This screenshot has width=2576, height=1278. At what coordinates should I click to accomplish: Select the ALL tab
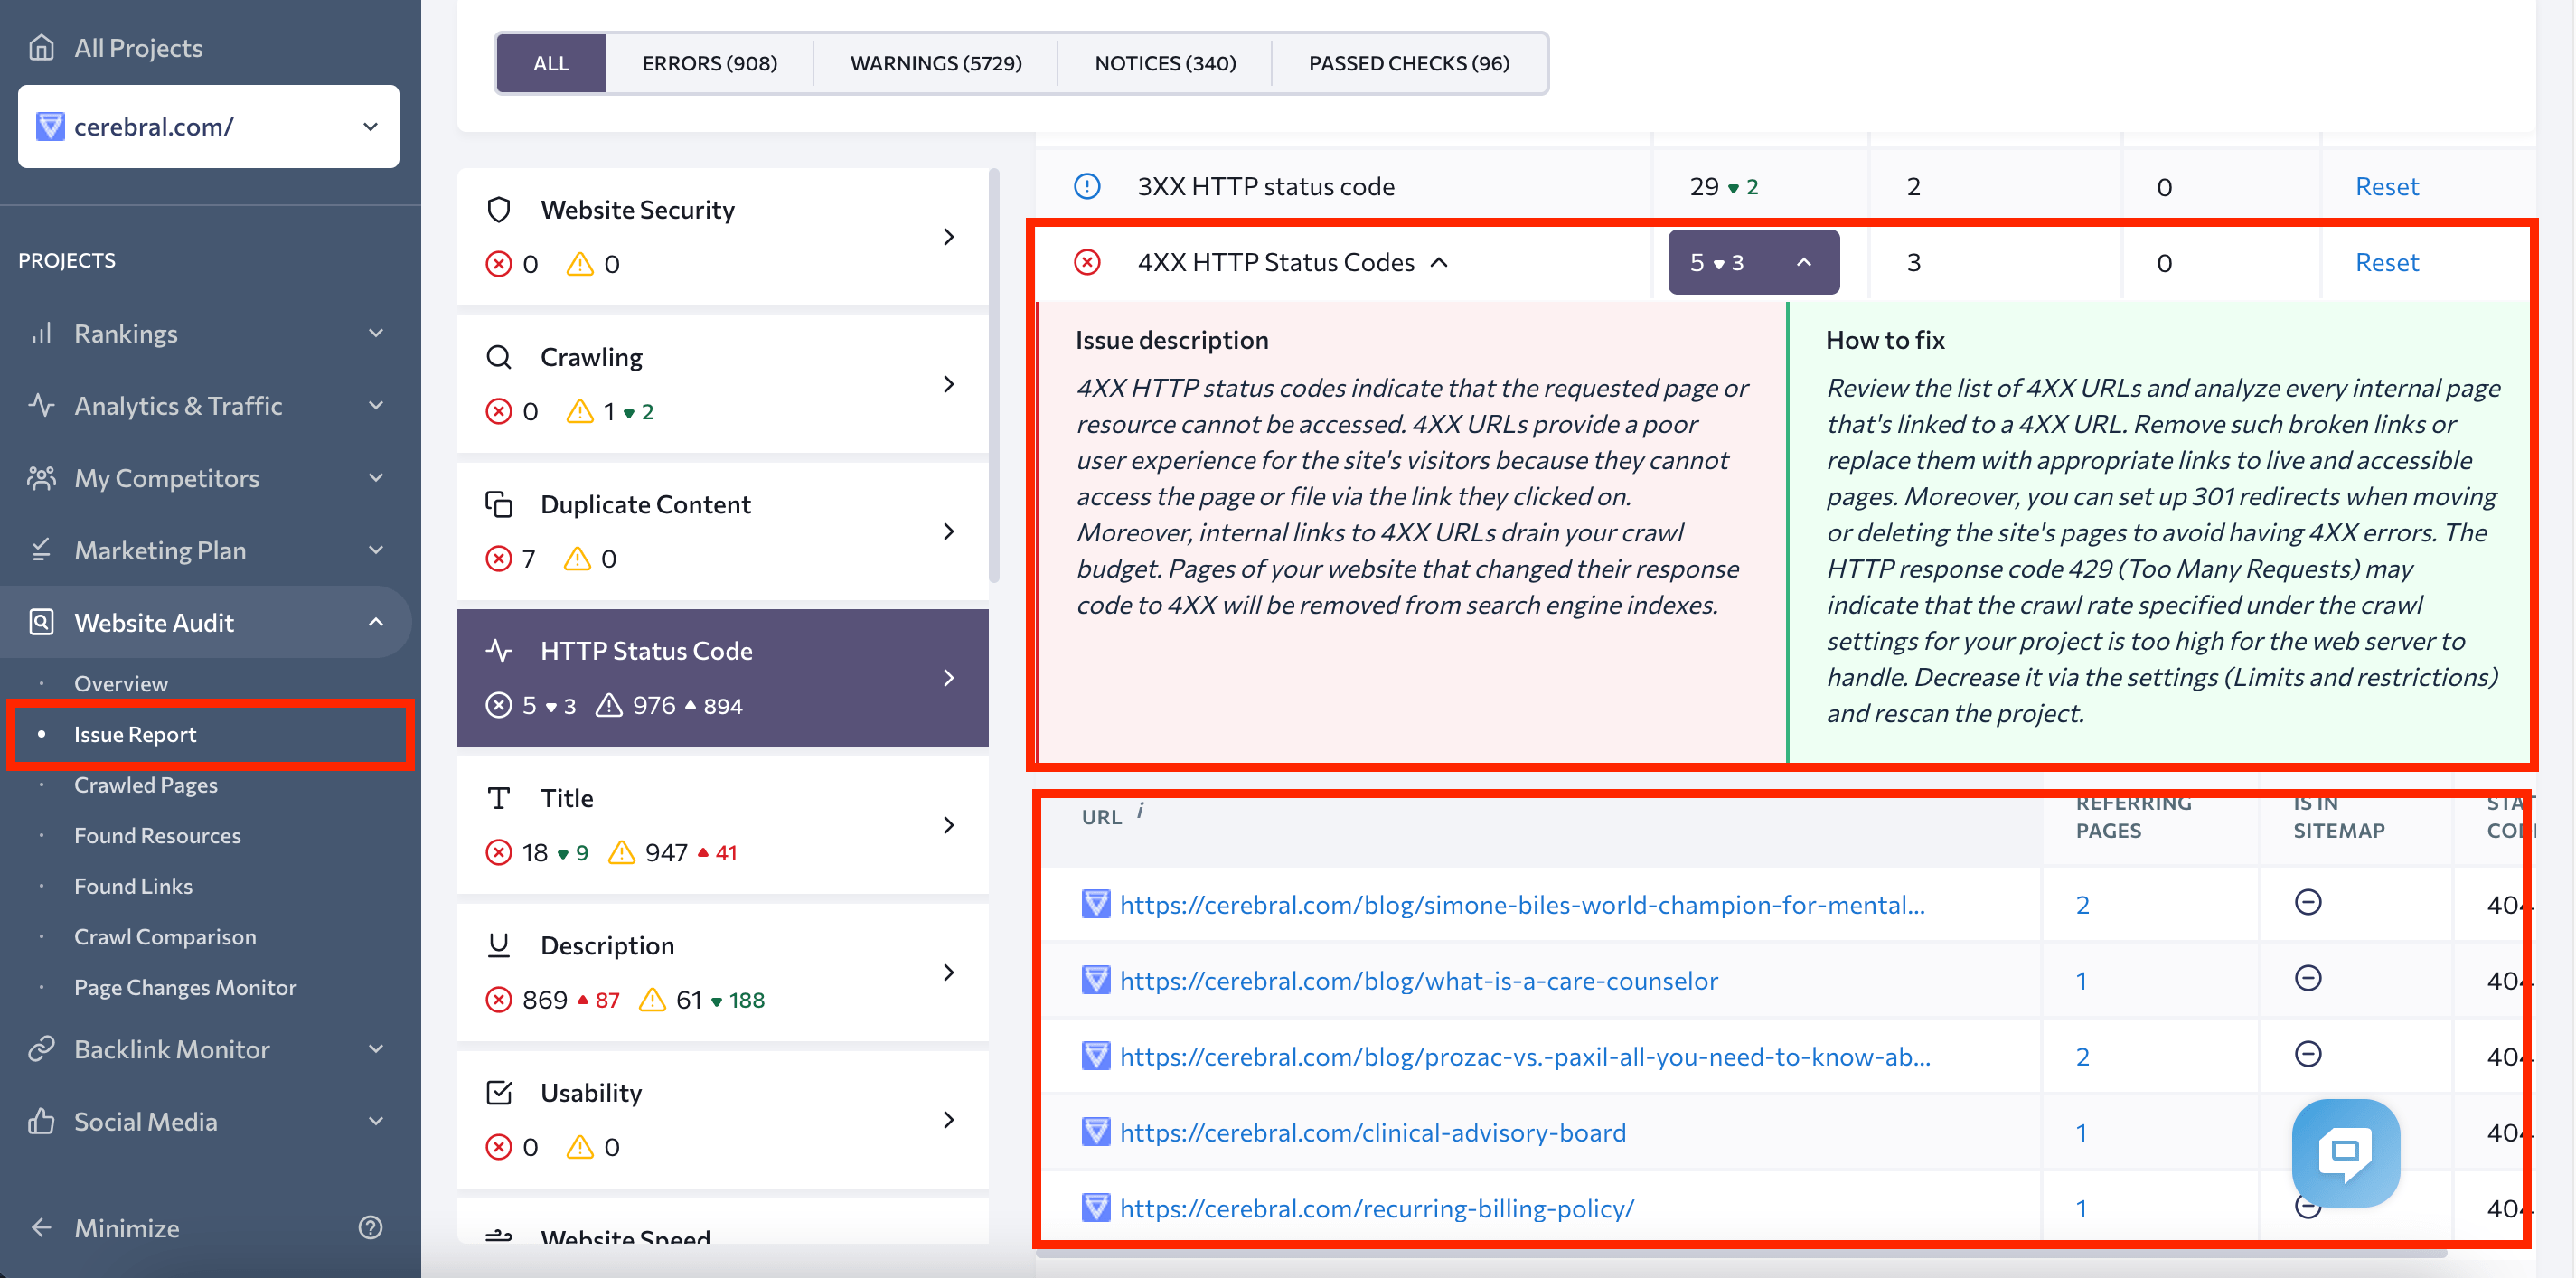[551, 63]
